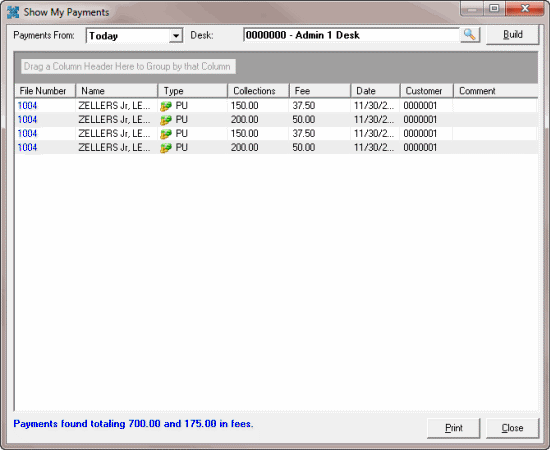The width and height of the screenshot is (550, 450).
Task: Click the PU payment icon in first row
Action: [166, 106]
